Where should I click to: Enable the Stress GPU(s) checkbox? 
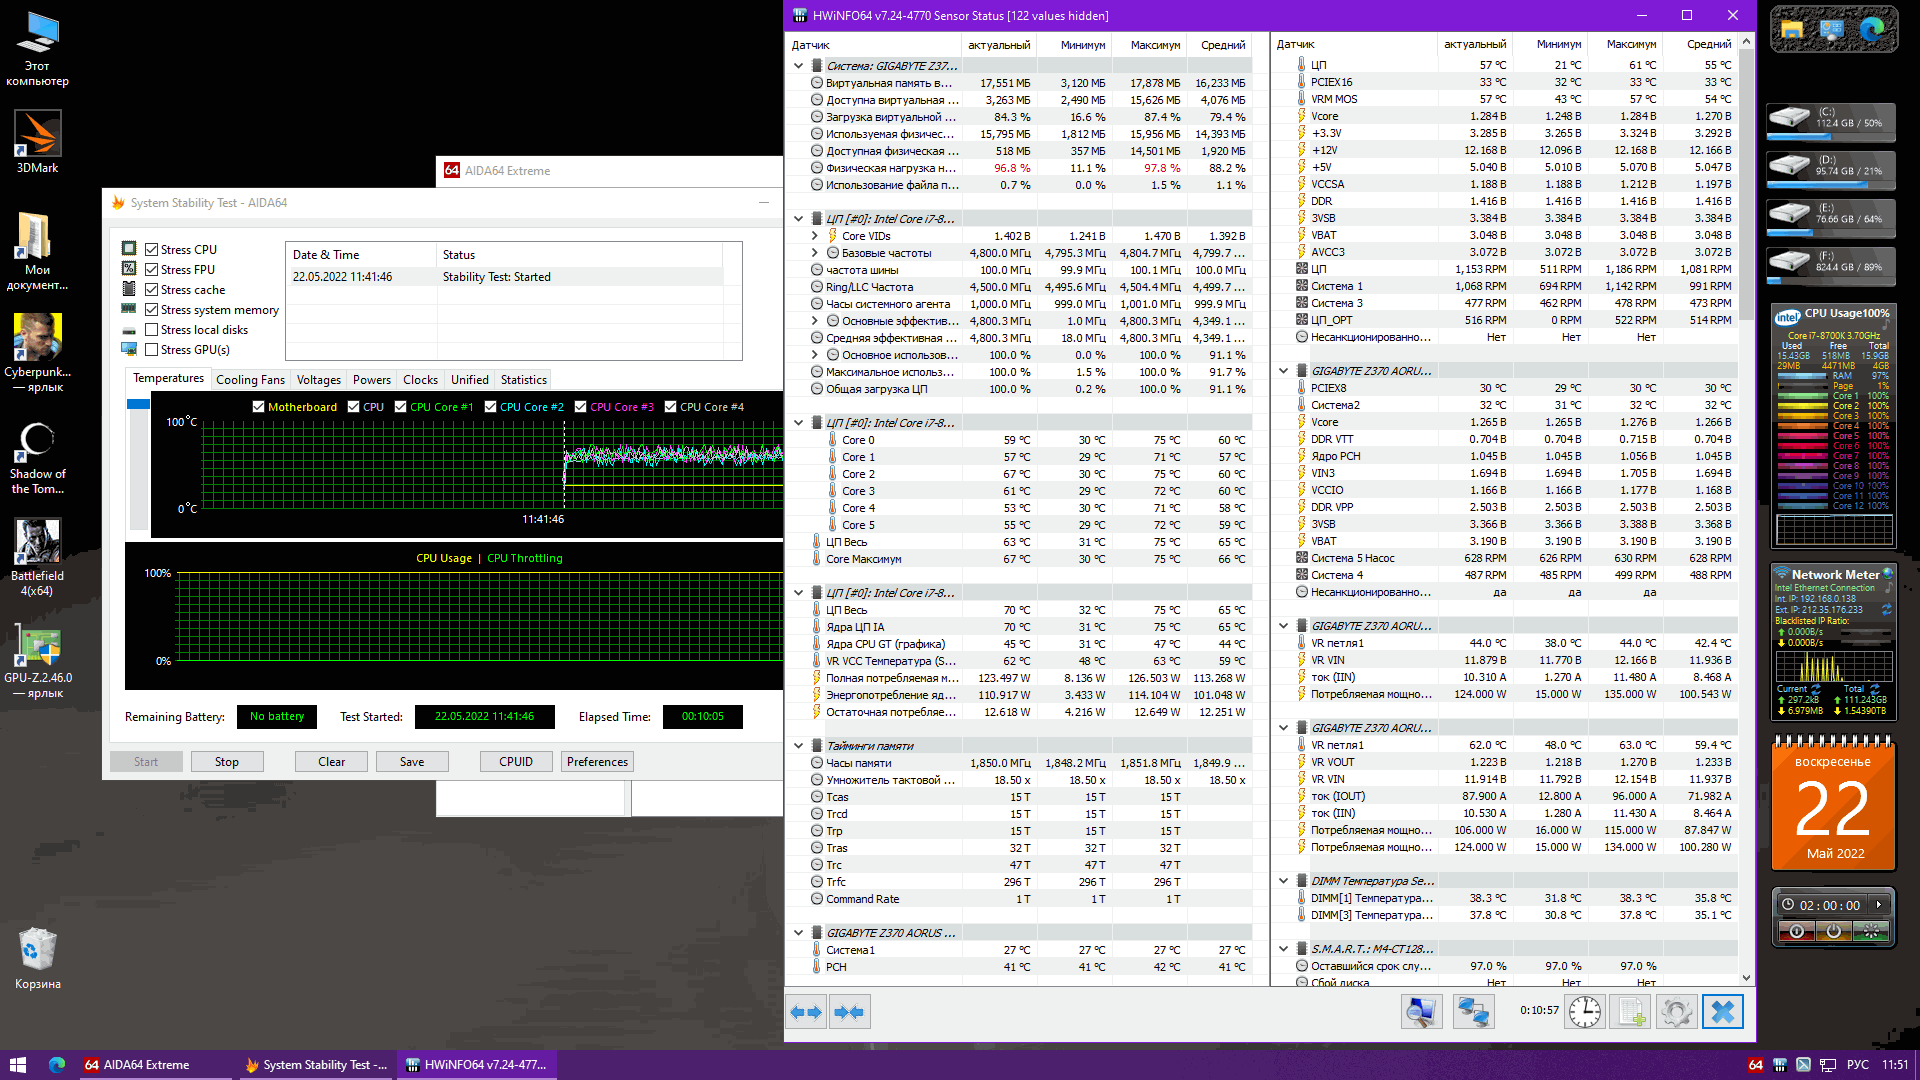[x=152, y=350]
